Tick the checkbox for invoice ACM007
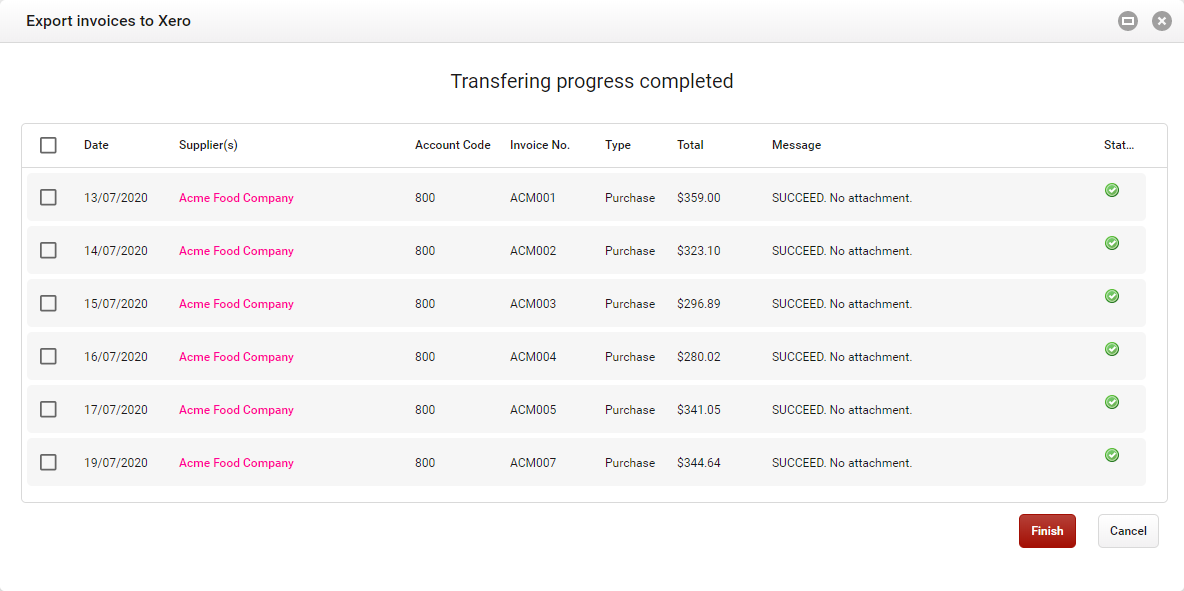1184x591 pixels. pyautogui.click(x=48, y=463)
